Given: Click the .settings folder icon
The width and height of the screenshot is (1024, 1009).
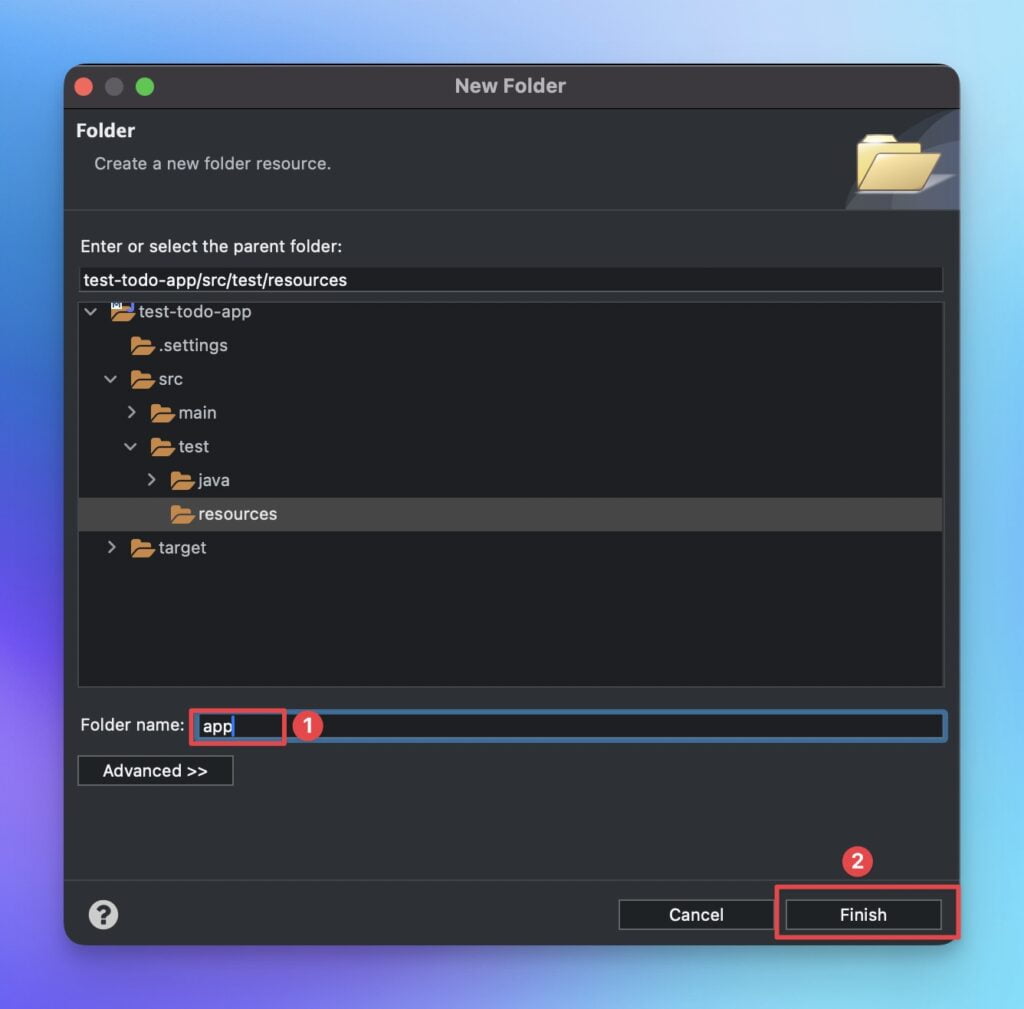Looking at the screenshot, I should click(142, 345).
